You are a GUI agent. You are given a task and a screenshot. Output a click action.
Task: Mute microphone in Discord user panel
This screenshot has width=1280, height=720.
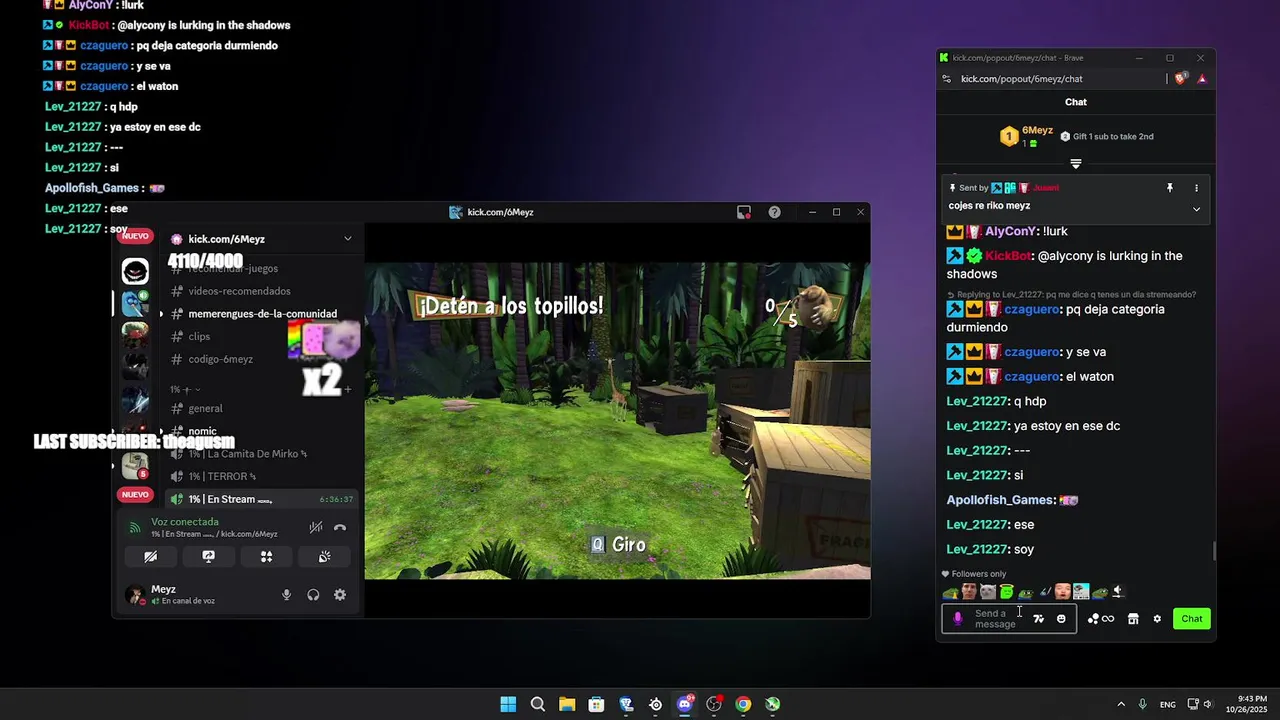pyautogui.click(x=286, y=595)
